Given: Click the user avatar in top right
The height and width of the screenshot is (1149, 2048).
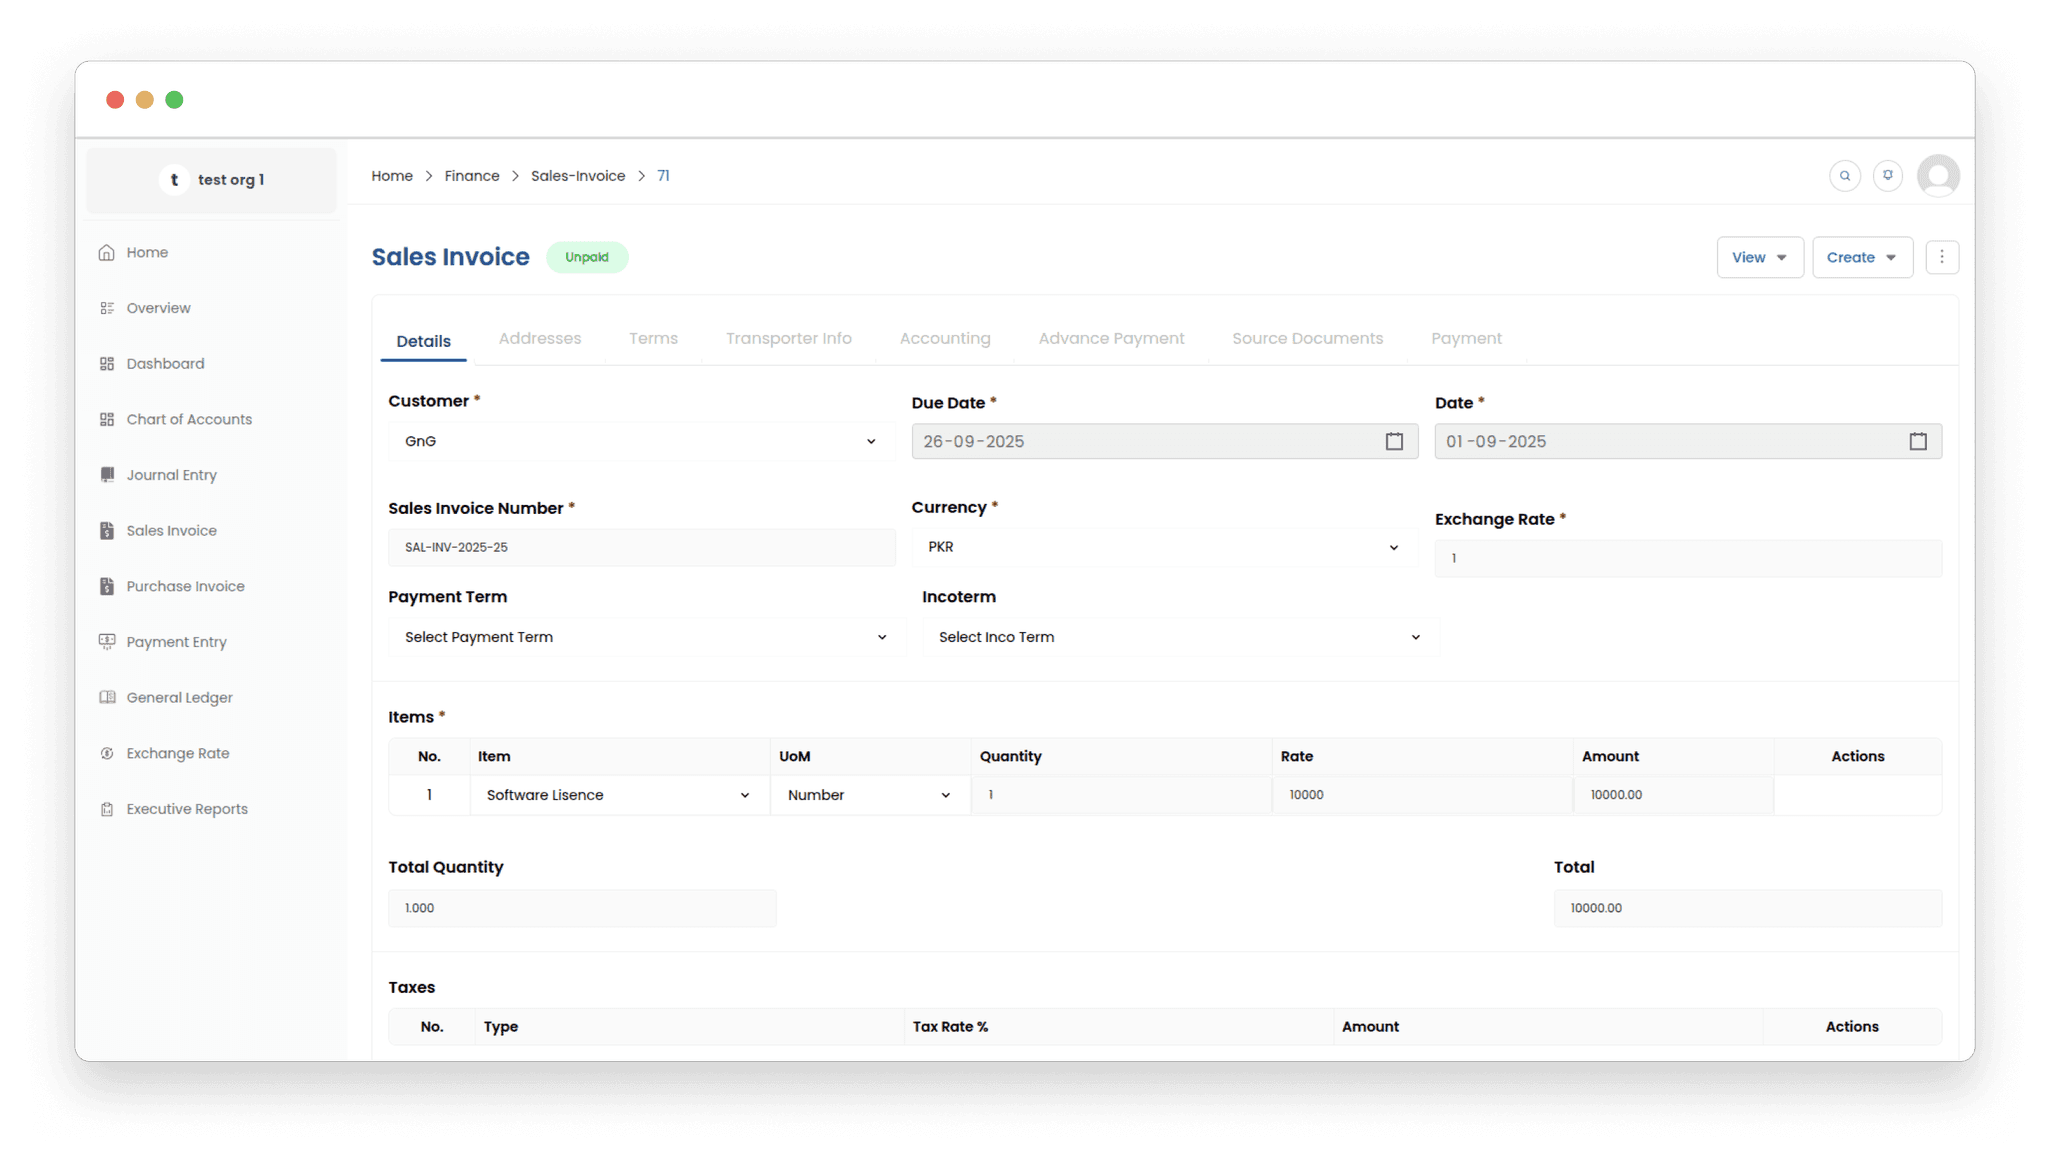Looking at the screenshot, I should (x=1938, y=175).
